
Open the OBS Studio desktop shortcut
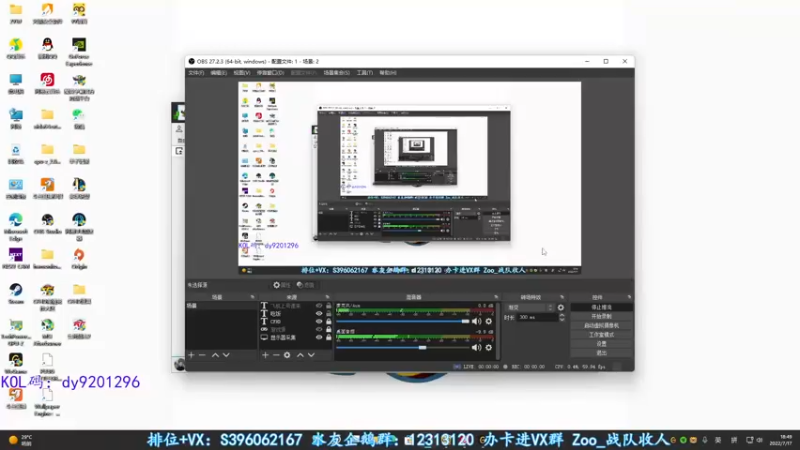click(x=47, y=224)
